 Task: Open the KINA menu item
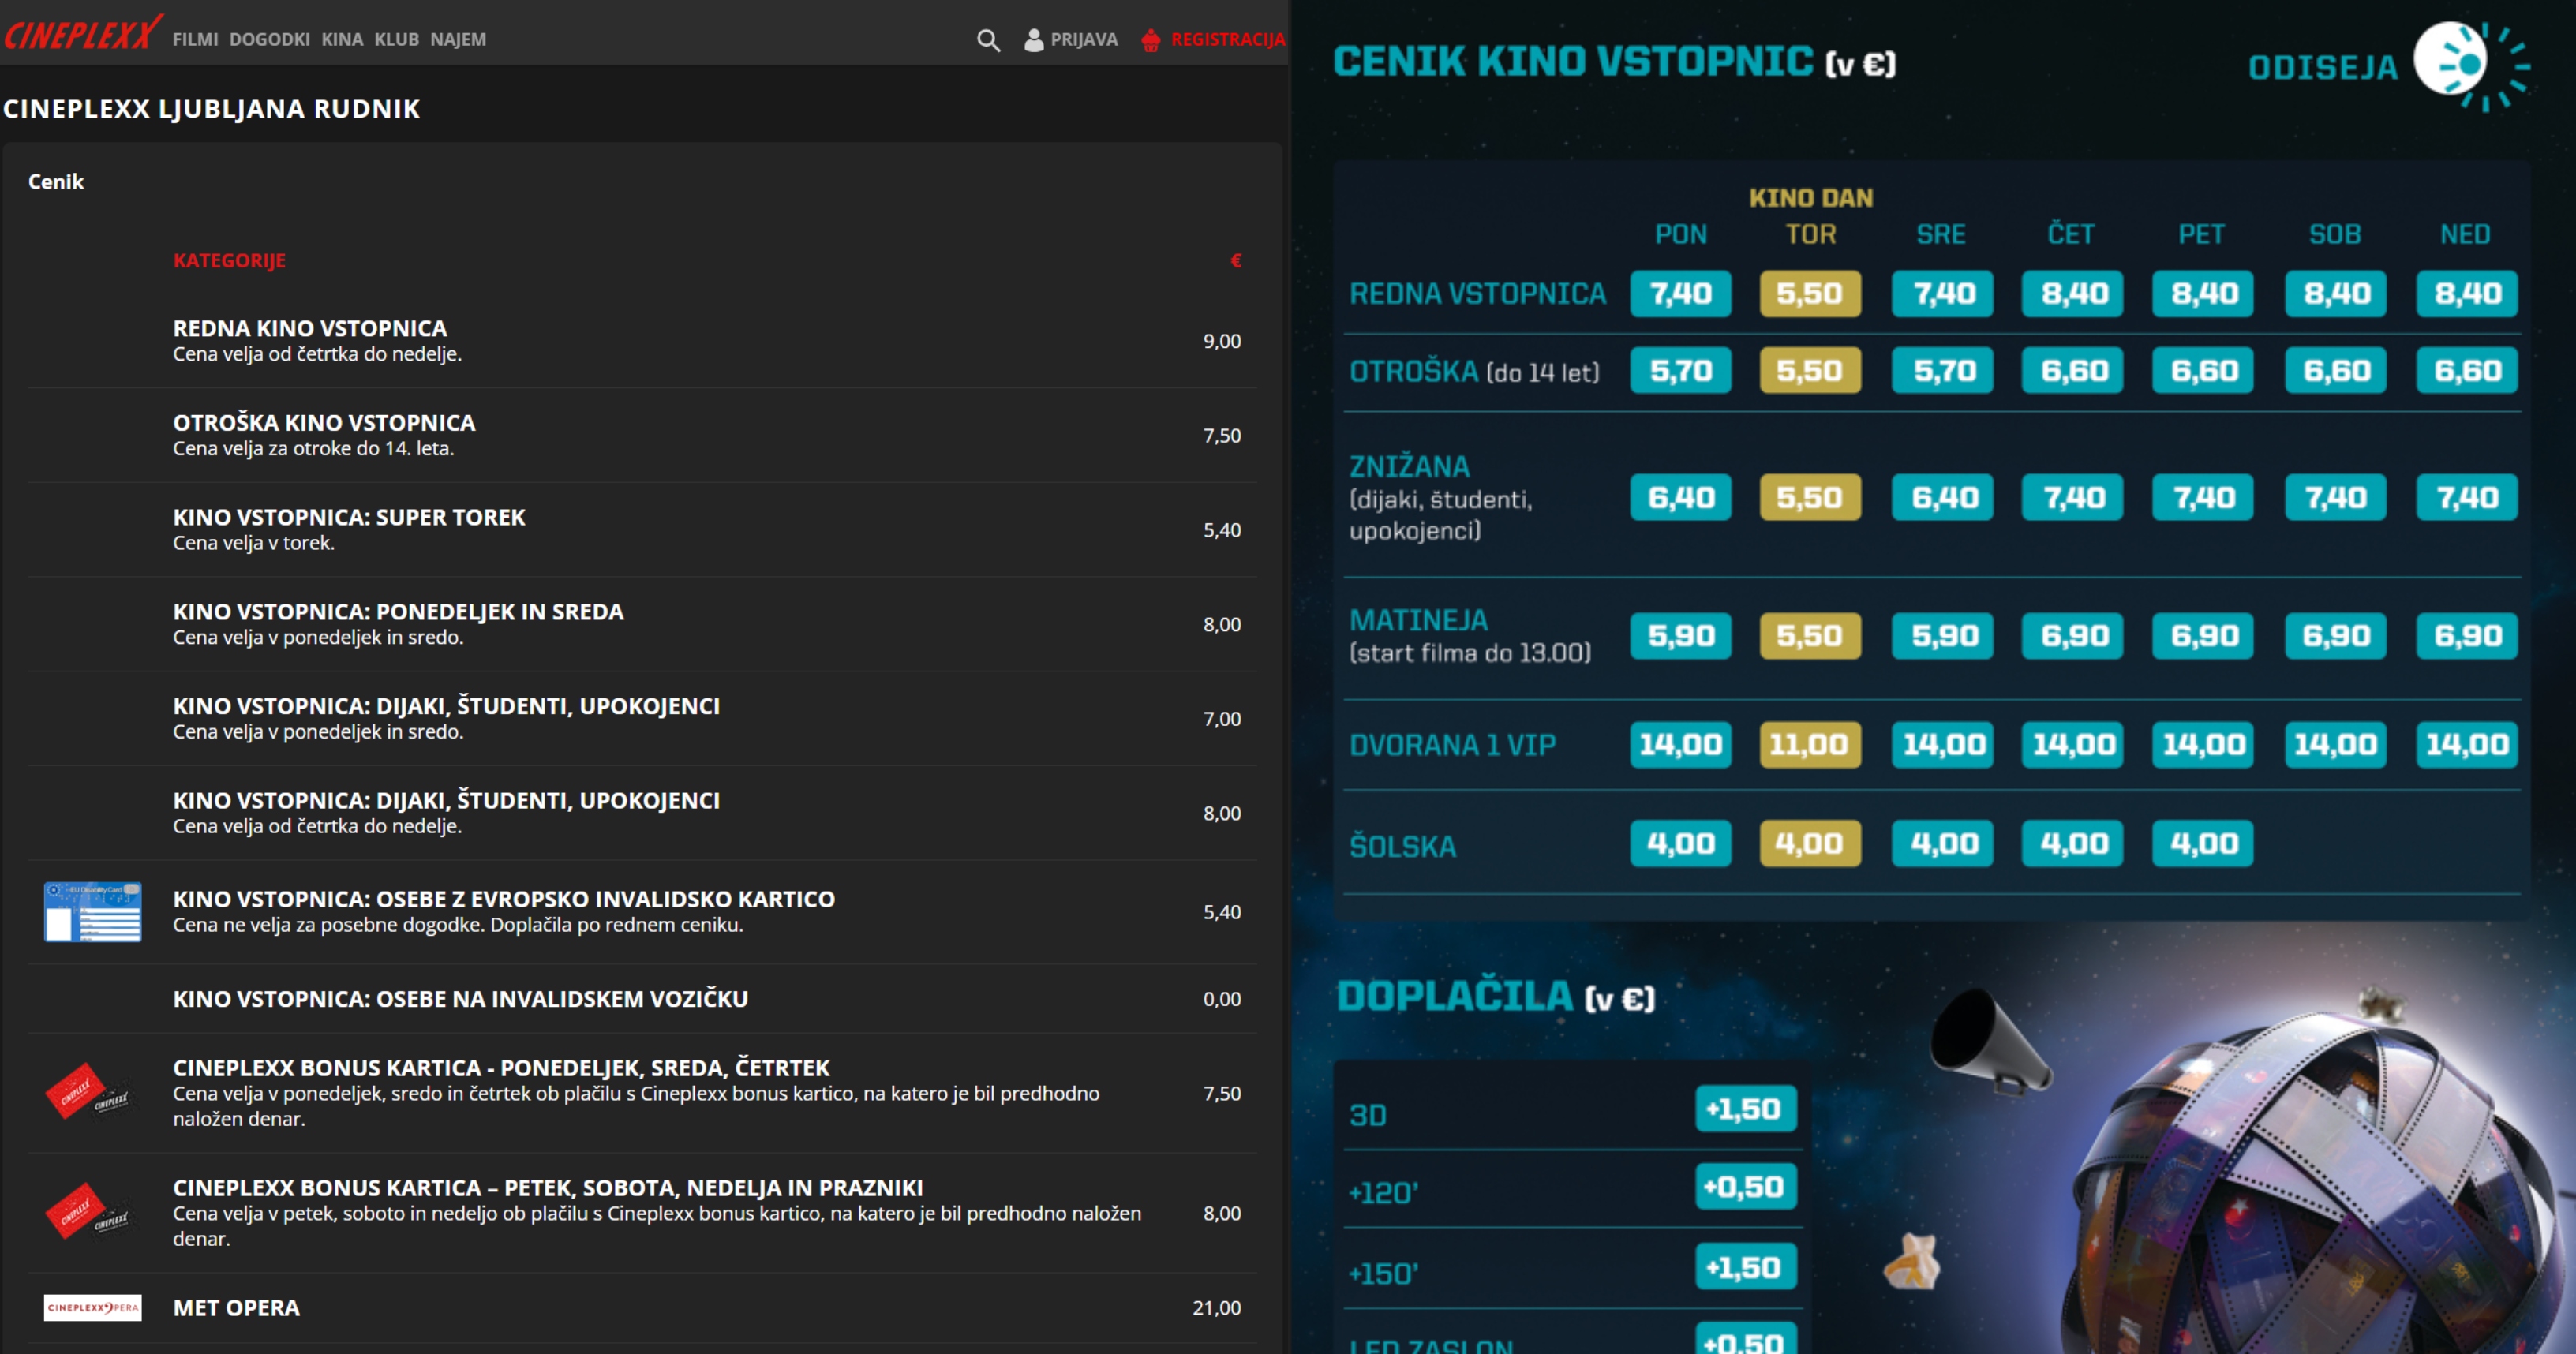(342, 40)
